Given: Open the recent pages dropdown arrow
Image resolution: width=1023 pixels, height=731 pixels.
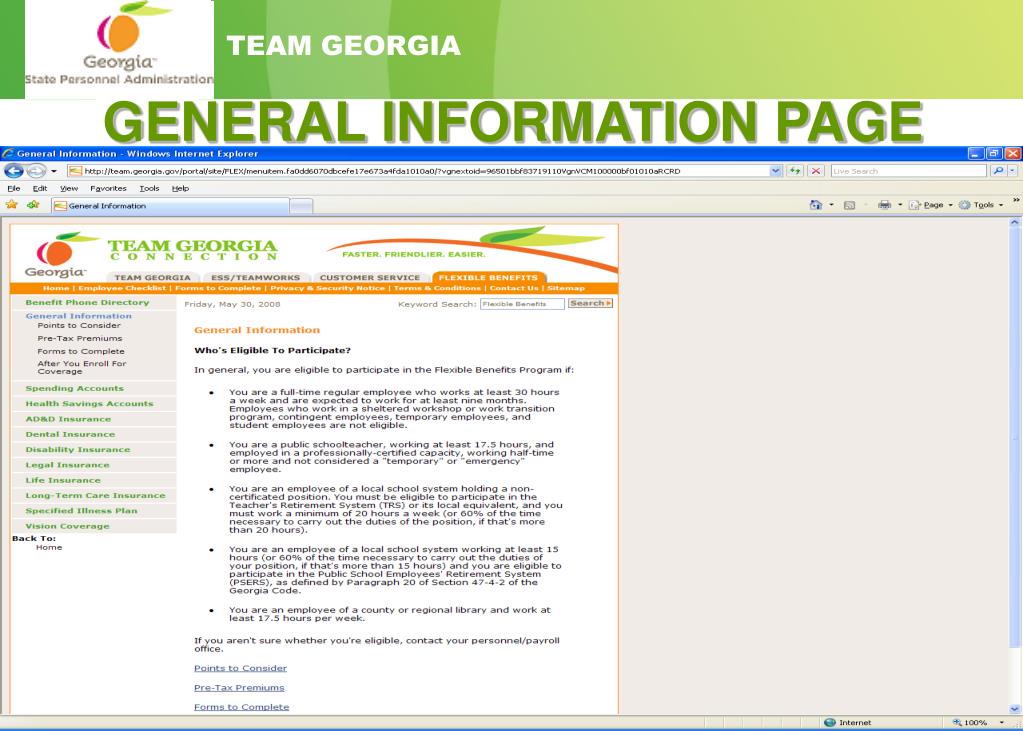Looking at the screenshot, I should (x=53, y=171).
